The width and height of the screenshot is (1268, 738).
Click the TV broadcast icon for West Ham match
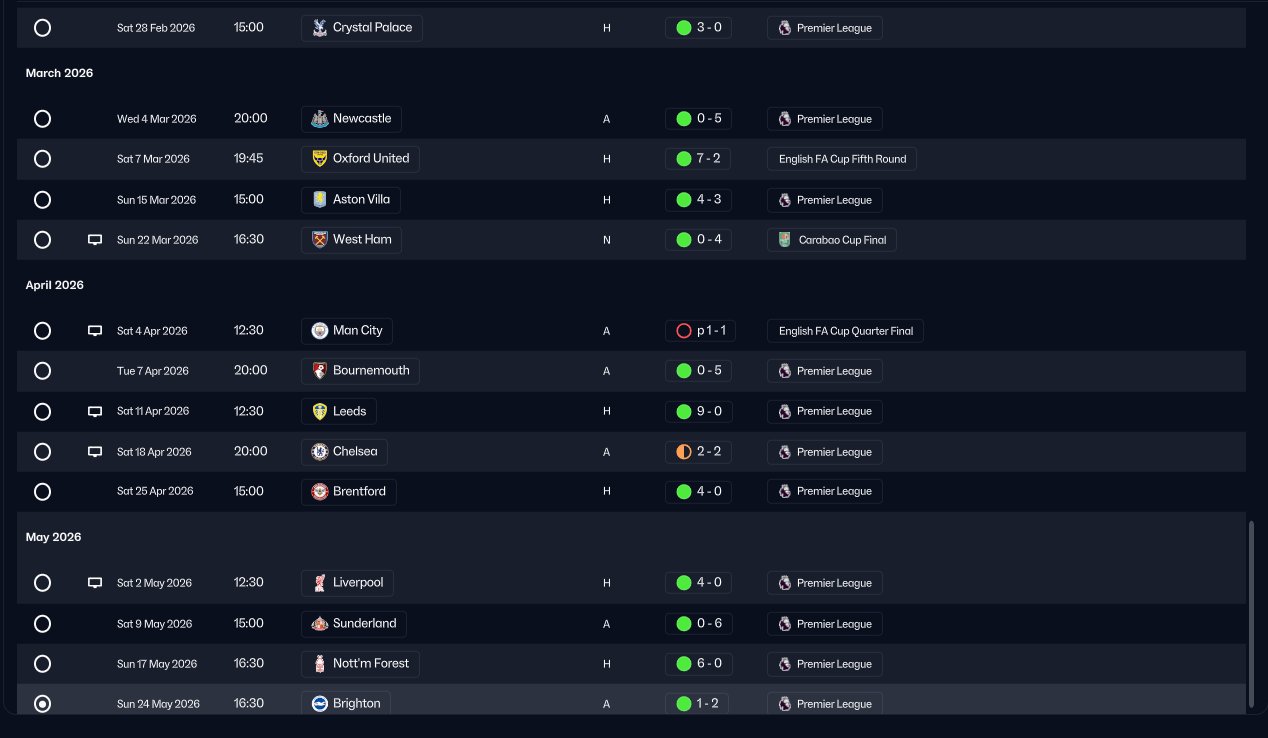click(x=95, y=240)
